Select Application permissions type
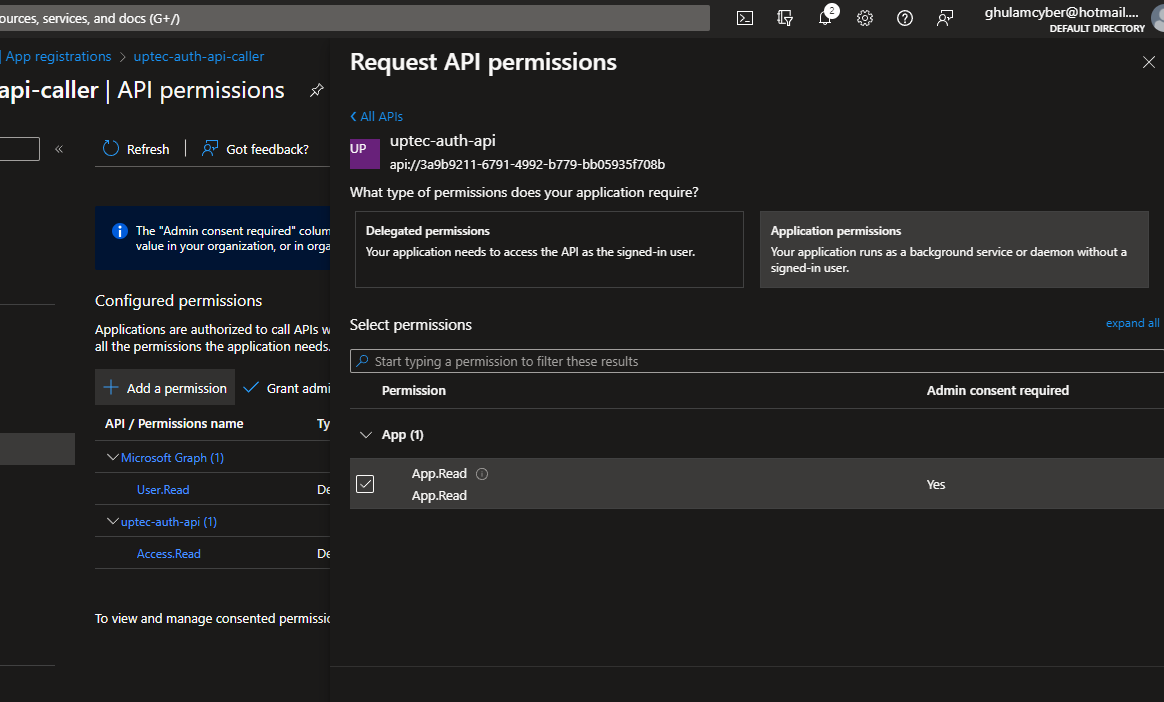The width and height of the screenshot is (1164, 702). tap(953, 249)
